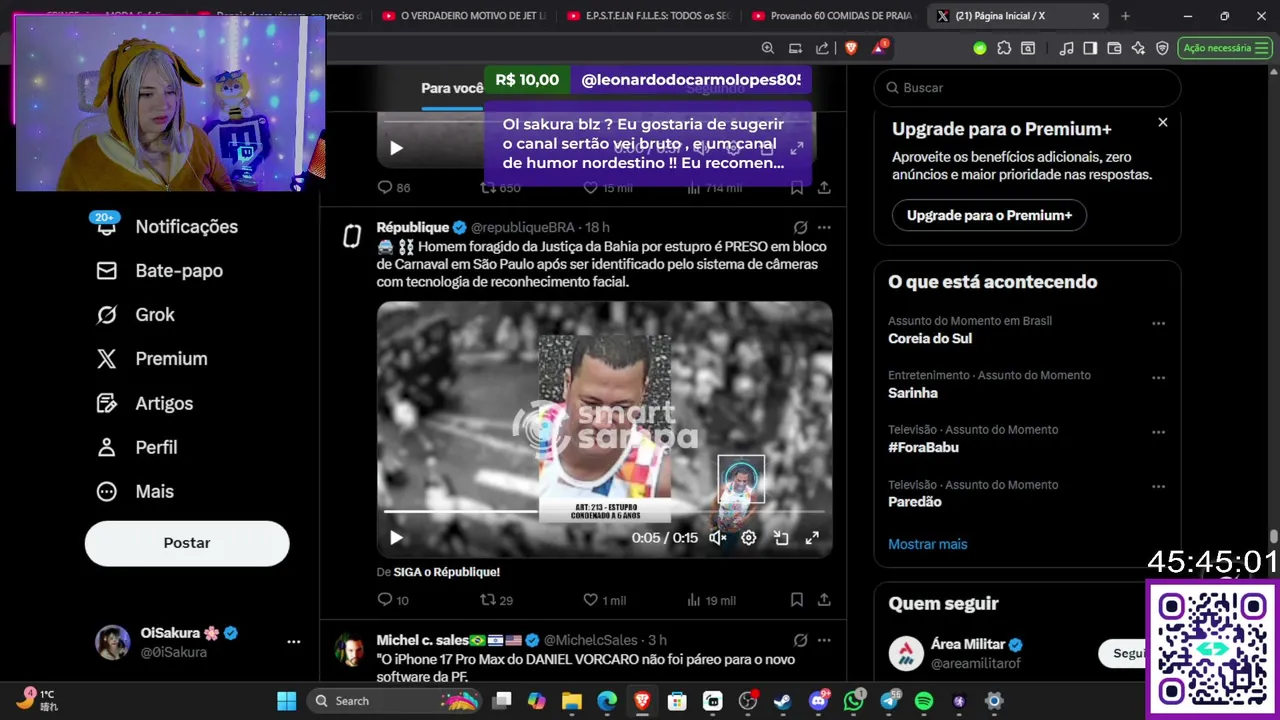The height and width of the screenshot is (720, 1280).
Task: Click Ação necessária menu button
Action: tap(1224, 48)
